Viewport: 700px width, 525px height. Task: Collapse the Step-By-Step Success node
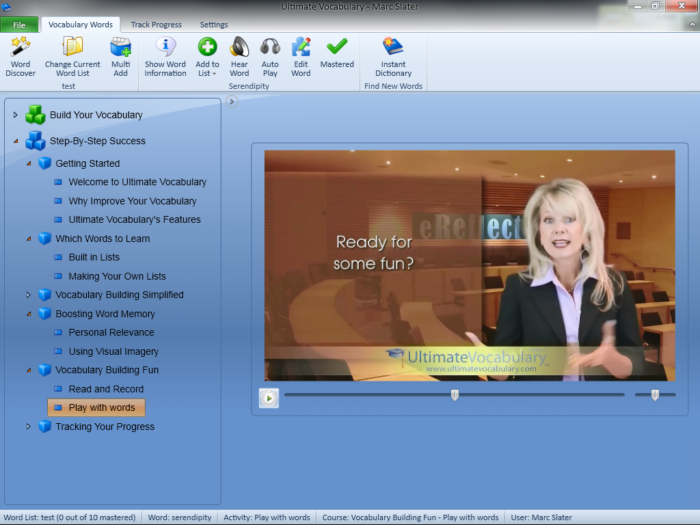[16, 141]
